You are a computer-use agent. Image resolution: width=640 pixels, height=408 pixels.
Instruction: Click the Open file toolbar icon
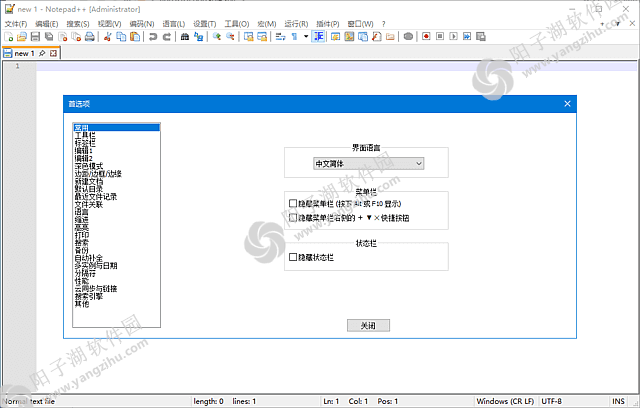point(22,37)
